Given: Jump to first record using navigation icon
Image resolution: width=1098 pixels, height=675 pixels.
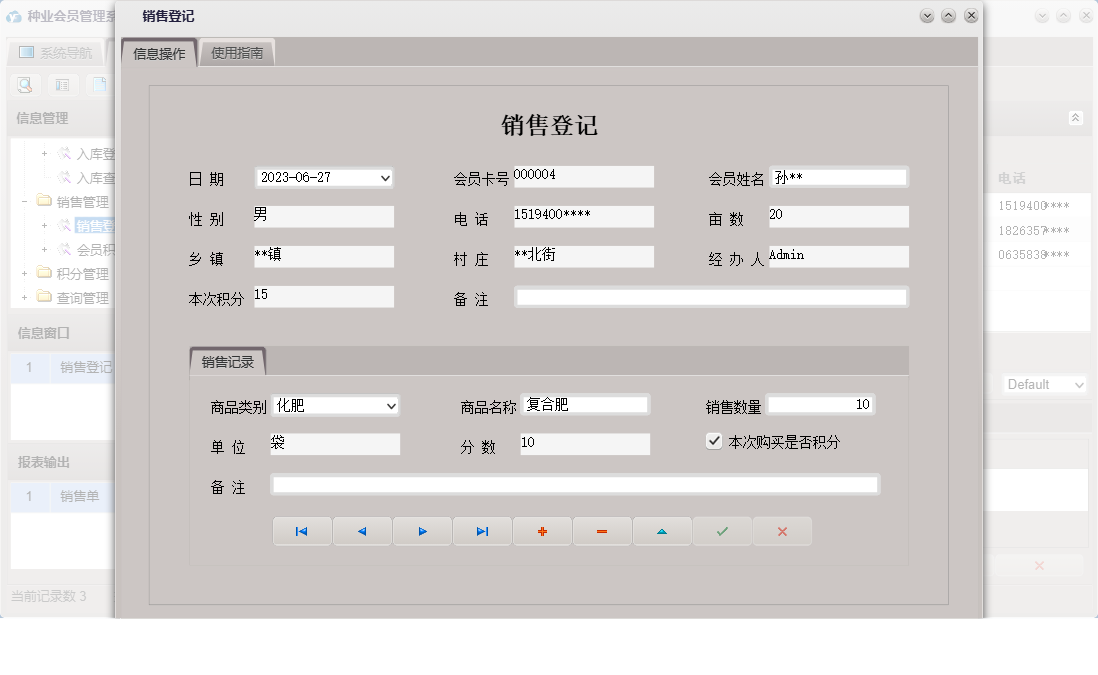Looking at the screenshot, I should pos(302,531).
